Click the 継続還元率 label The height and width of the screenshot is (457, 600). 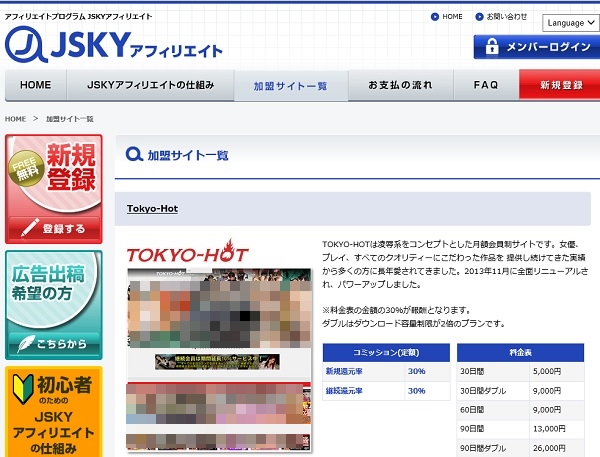[x=344, y=391]
